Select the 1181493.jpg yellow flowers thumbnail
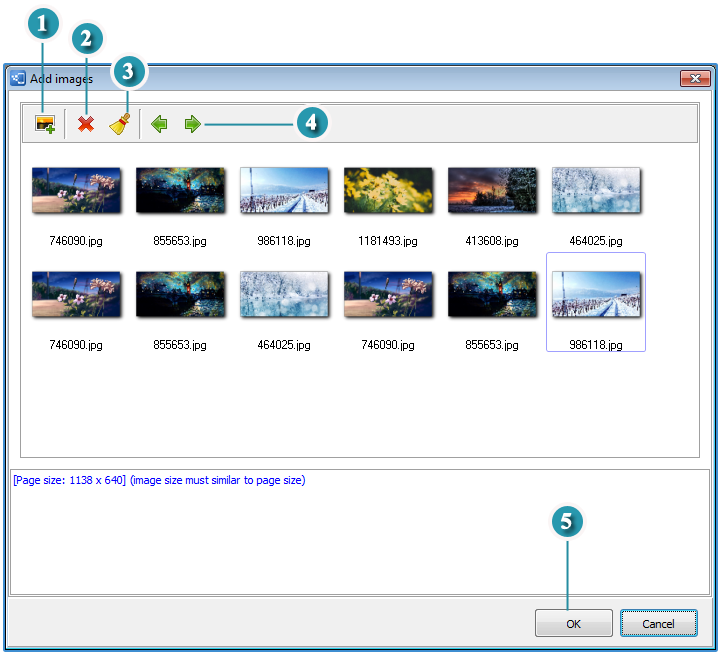The height and width of the screenshot is (653, 722). 388,190
